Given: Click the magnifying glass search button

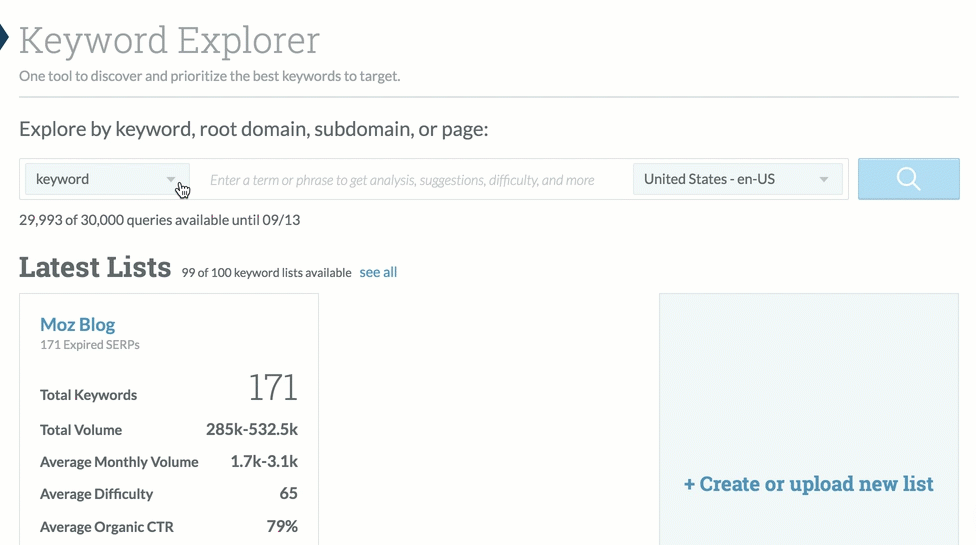Looking at the screenshot, I should coord(908,179).
